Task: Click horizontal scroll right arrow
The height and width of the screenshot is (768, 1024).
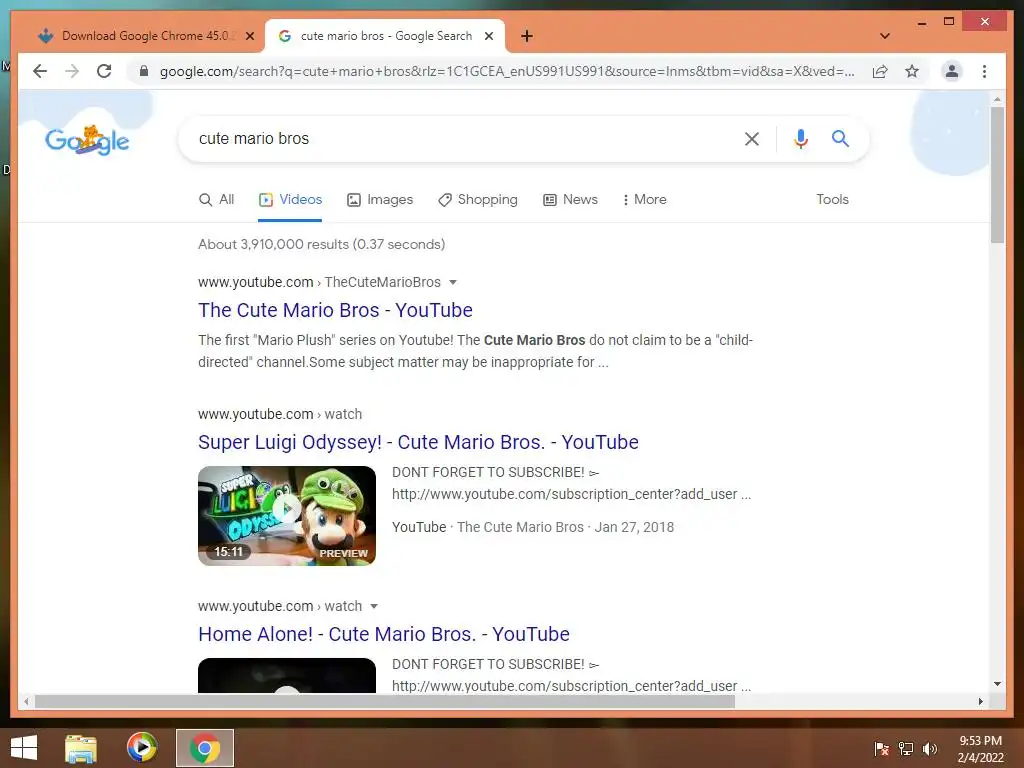Action: (980, 701)
